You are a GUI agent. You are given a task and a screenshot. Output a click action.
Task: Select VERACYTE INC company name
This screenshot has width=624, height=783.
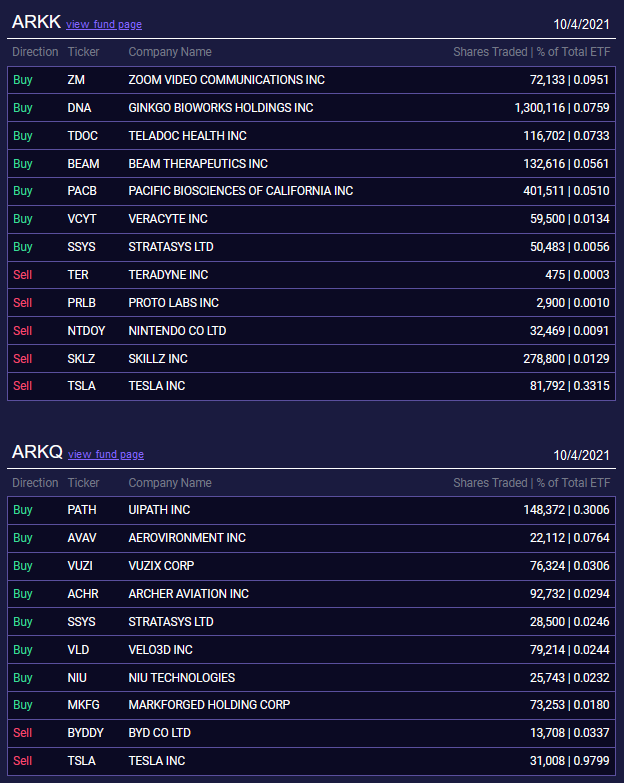(168, 218)
